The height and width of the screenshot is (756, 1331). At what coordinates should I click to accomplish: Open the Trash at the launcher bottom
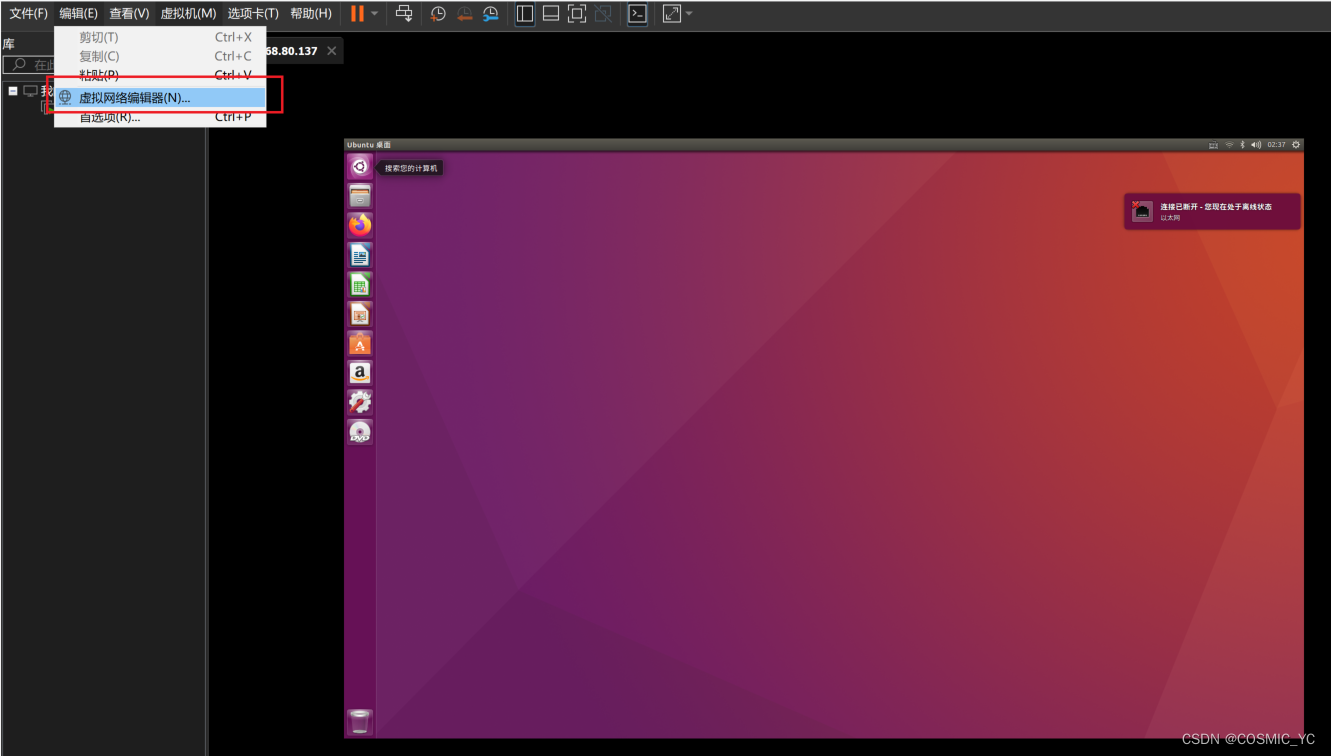[360, 721]
